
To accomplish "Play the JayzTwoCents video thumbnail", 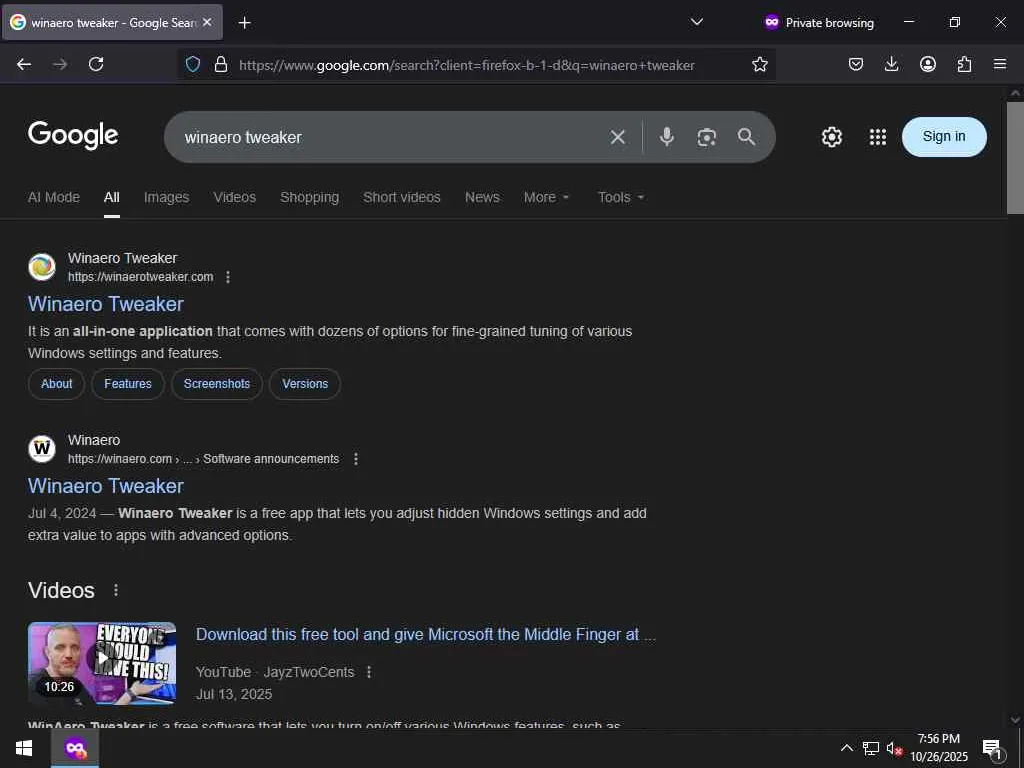I will (102, 663).
